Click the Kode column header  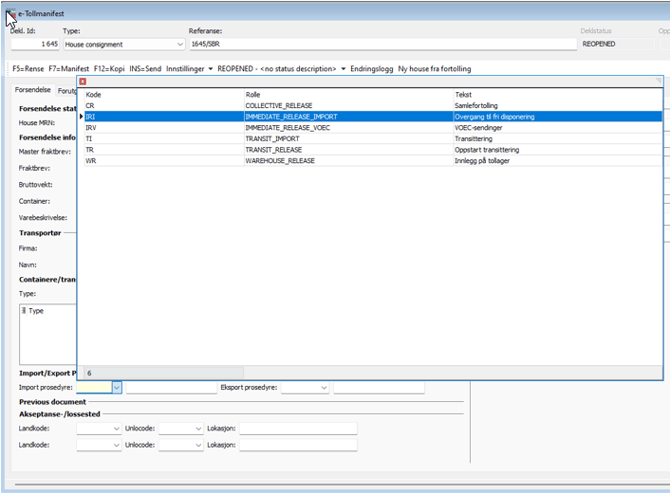click(164, 95)
